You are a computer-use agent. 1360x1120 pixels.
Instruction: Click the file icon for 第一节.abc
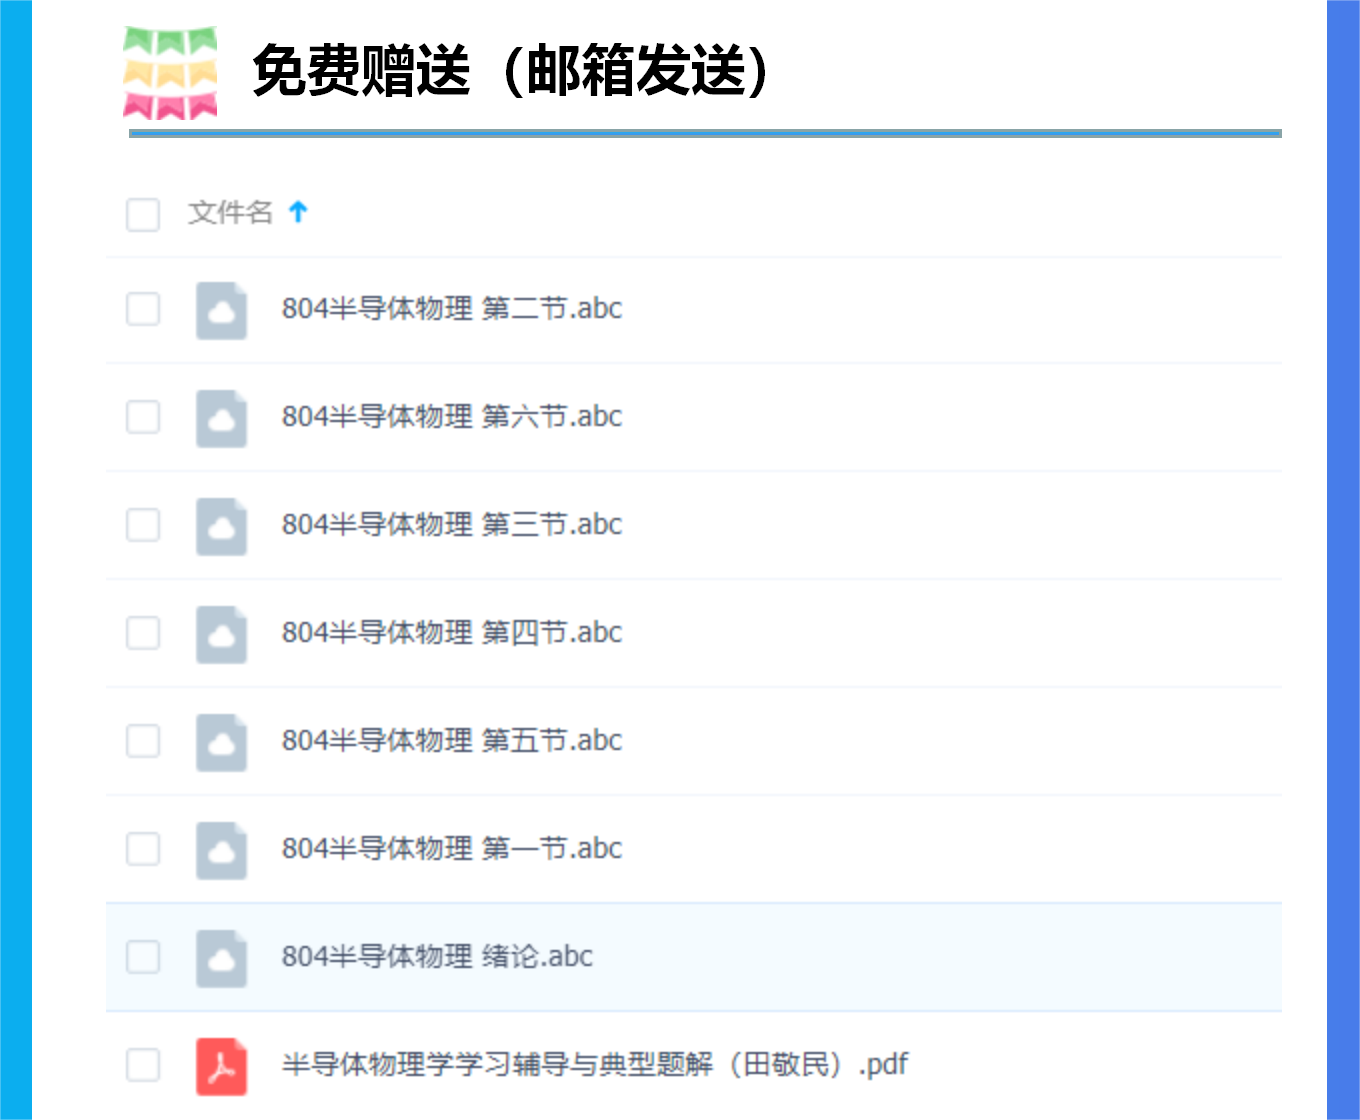[221, 851]
